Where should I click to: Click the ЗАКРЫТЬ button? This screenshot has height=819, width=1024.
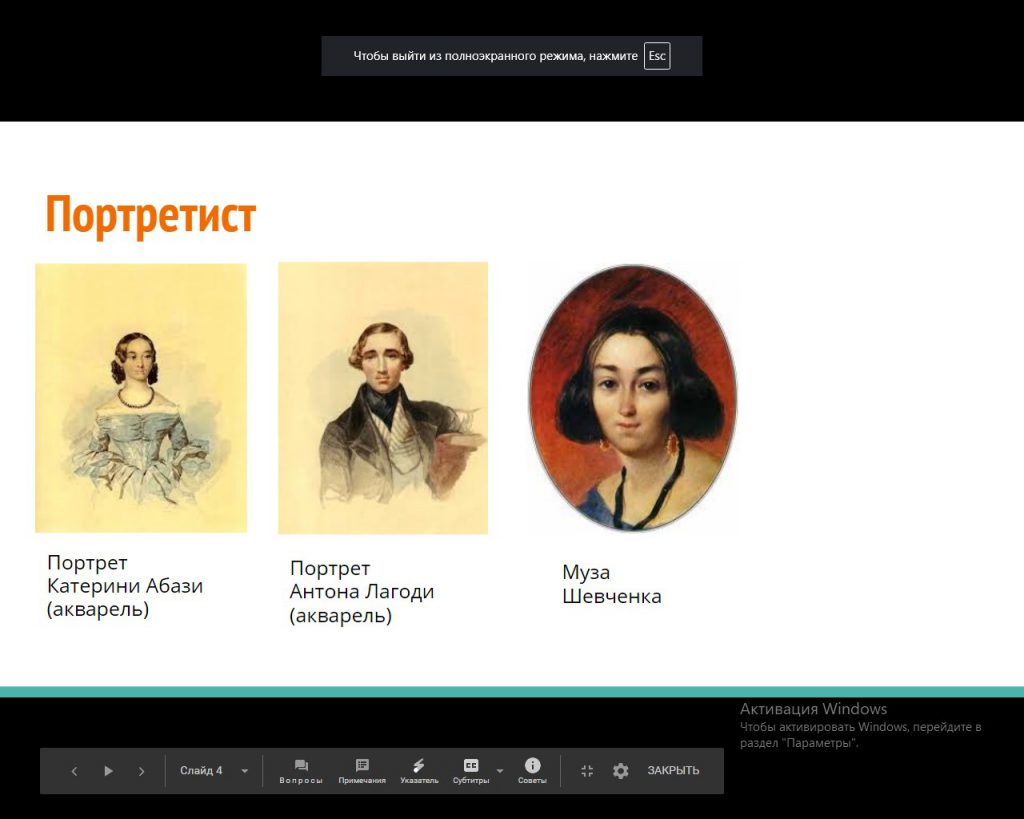[673, 771]
